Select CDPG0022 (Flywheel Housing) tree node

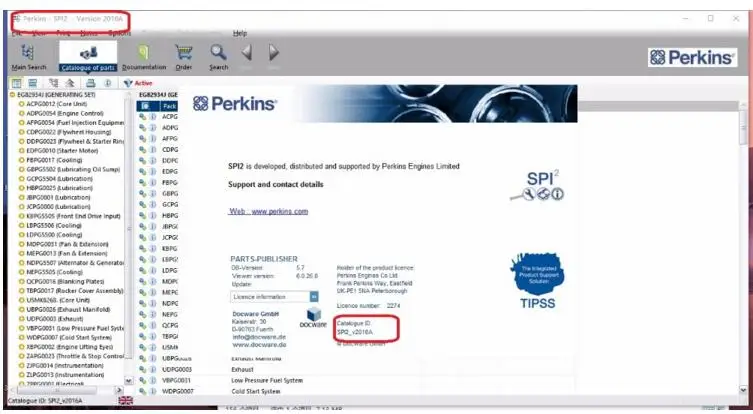click(69, 132)
